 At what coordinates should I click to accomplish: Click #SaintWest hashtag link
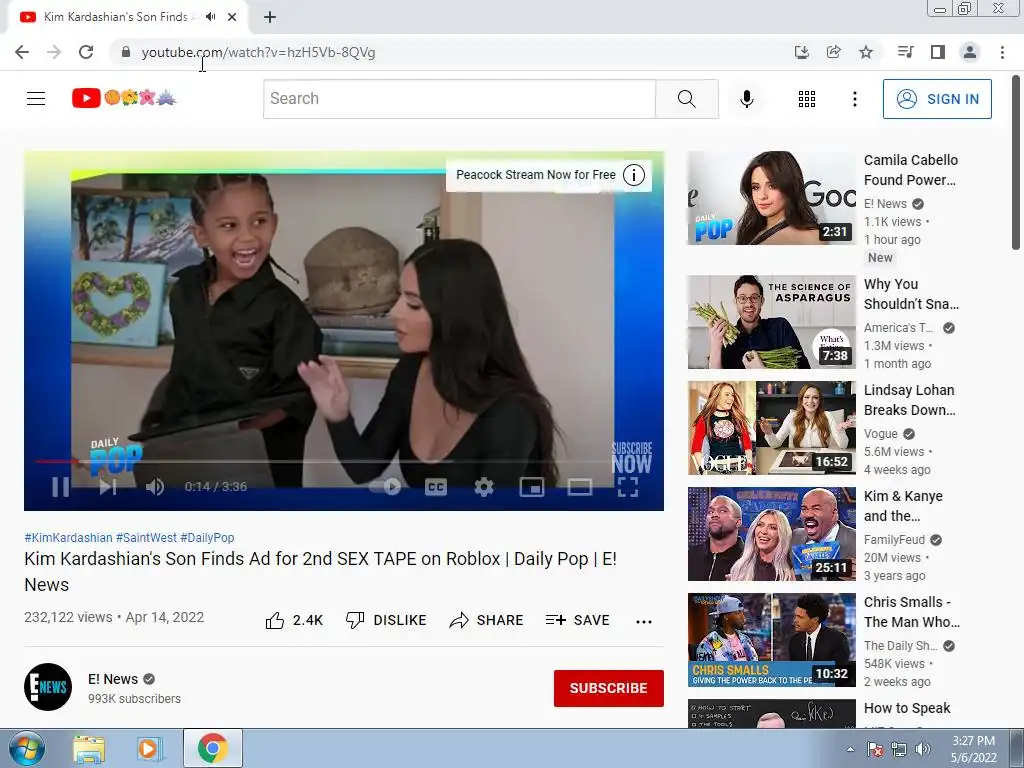click(146, 537)
